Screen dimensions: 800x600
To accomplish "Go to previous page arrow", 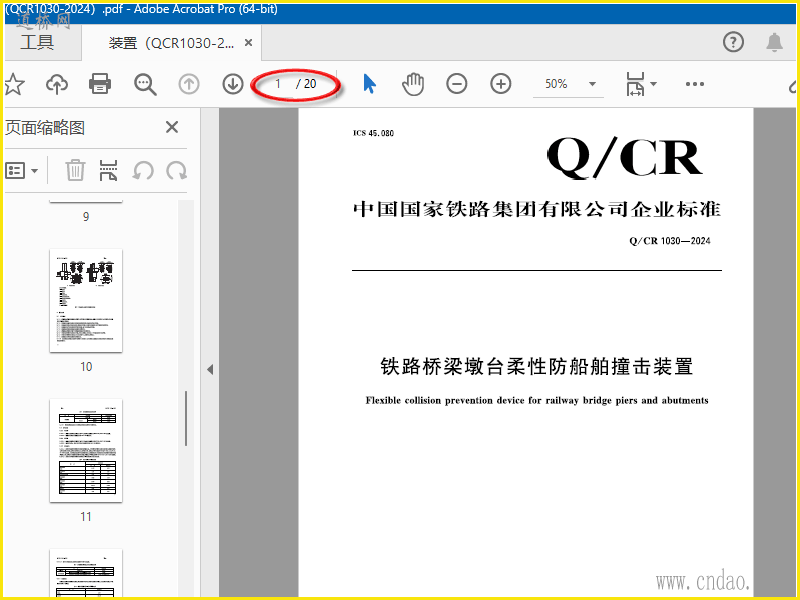I will (189, 84).
